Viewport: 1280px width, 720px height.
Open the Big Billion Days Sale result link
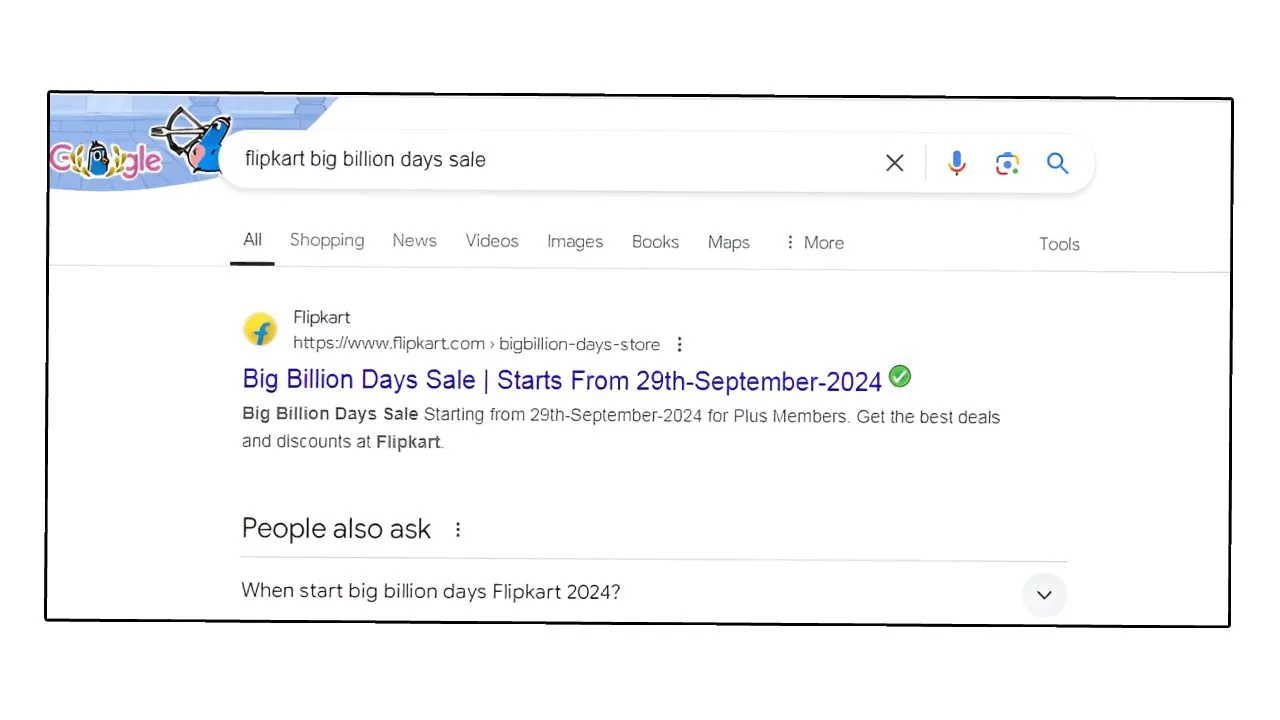[x=560, y=380]
